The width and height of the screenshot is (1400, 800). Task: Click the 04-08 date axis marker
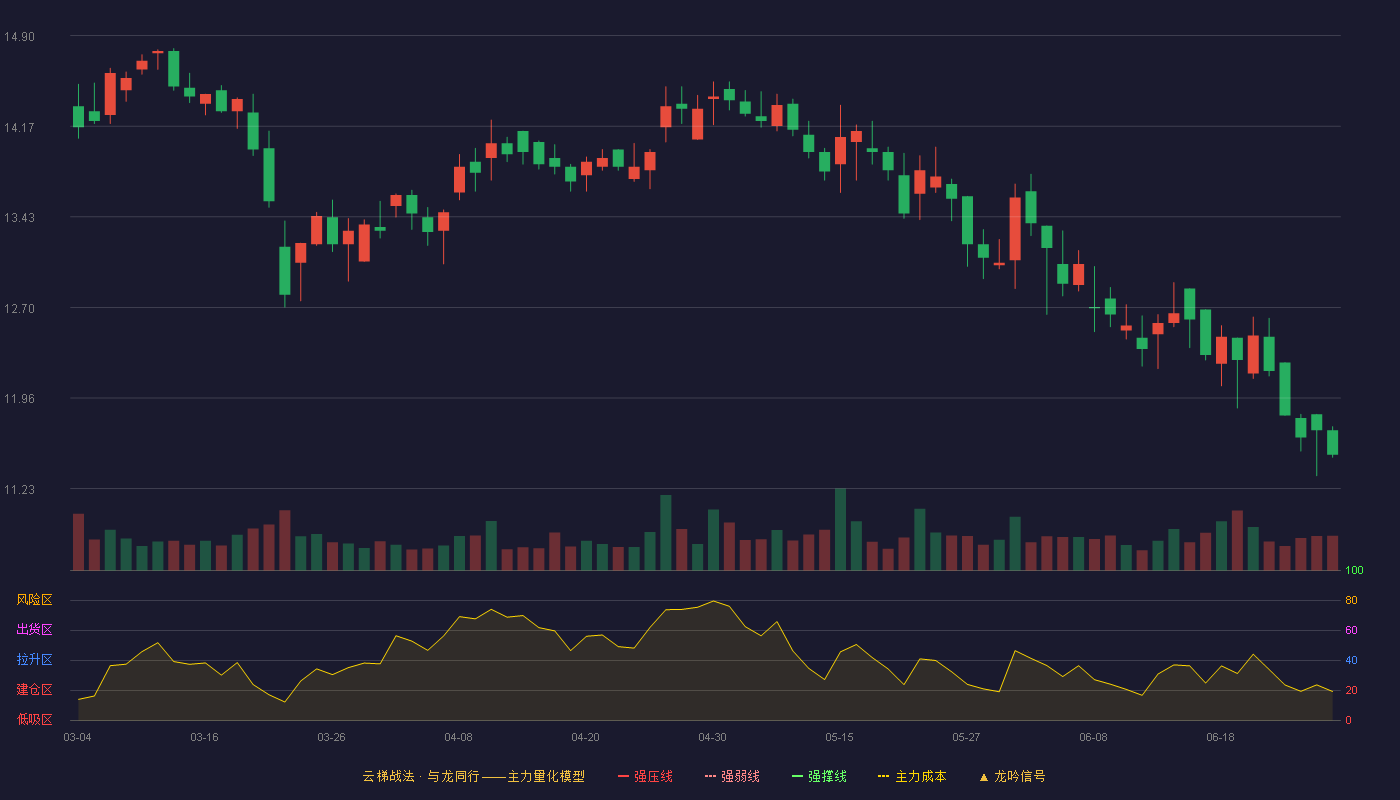[458, 737]
